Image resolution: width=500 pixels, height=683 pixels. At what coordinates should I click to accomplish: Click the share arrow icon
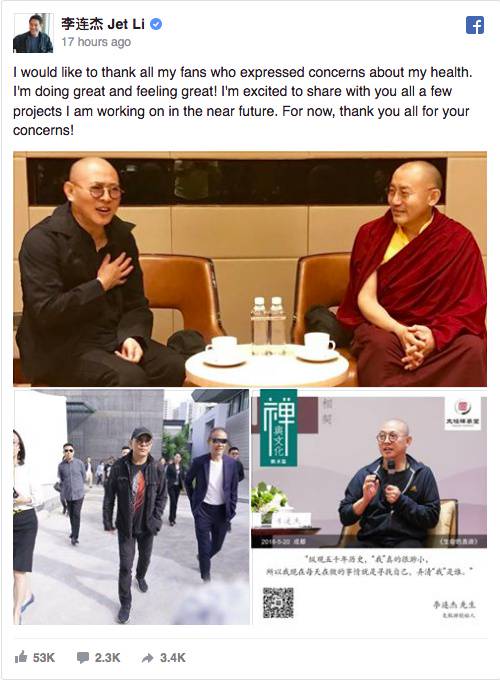pyautogui.click(x=148, y=658)
